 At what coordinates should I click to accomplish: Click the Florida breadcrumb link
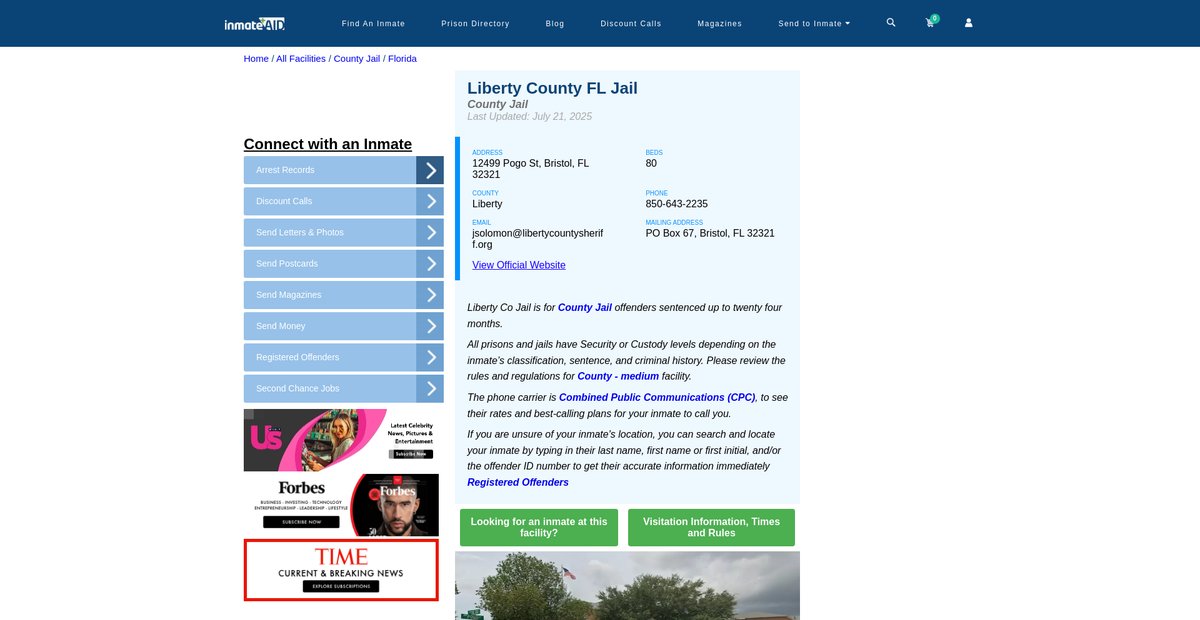point(402,59)
